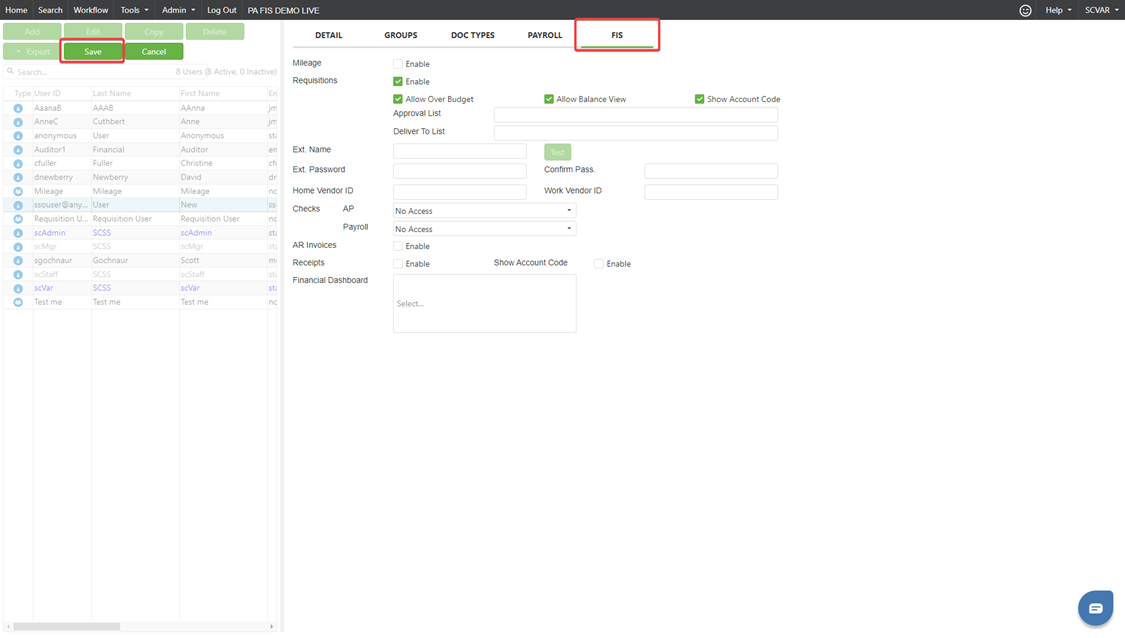
Task: Enable the Mileage checkbox
Action: 398,64
